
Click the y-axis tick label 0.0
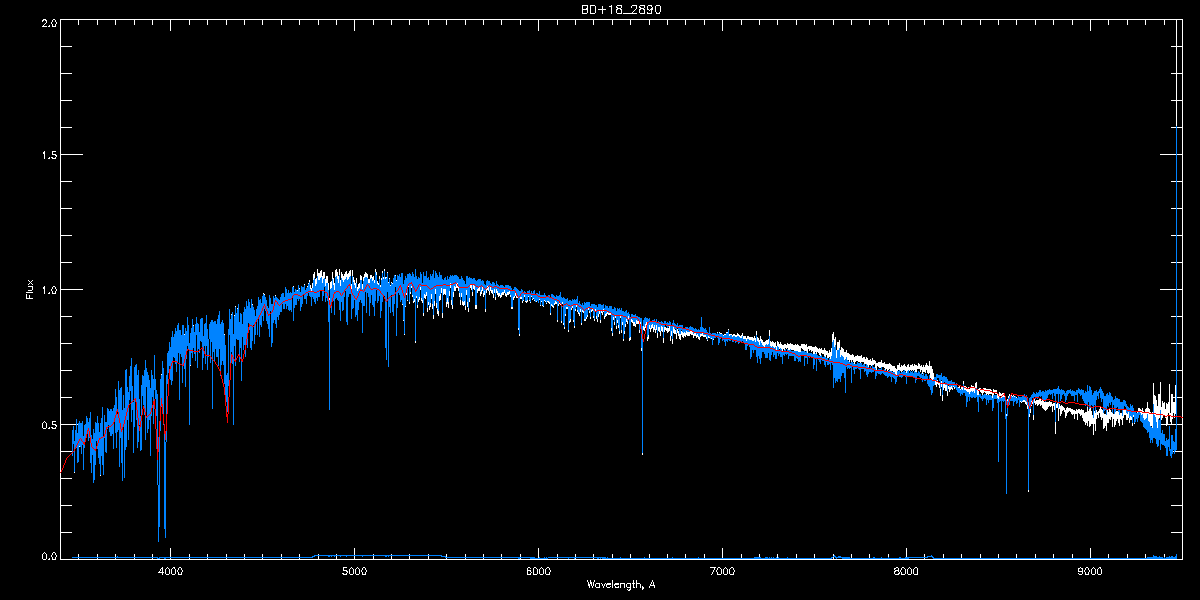point(47,555)
